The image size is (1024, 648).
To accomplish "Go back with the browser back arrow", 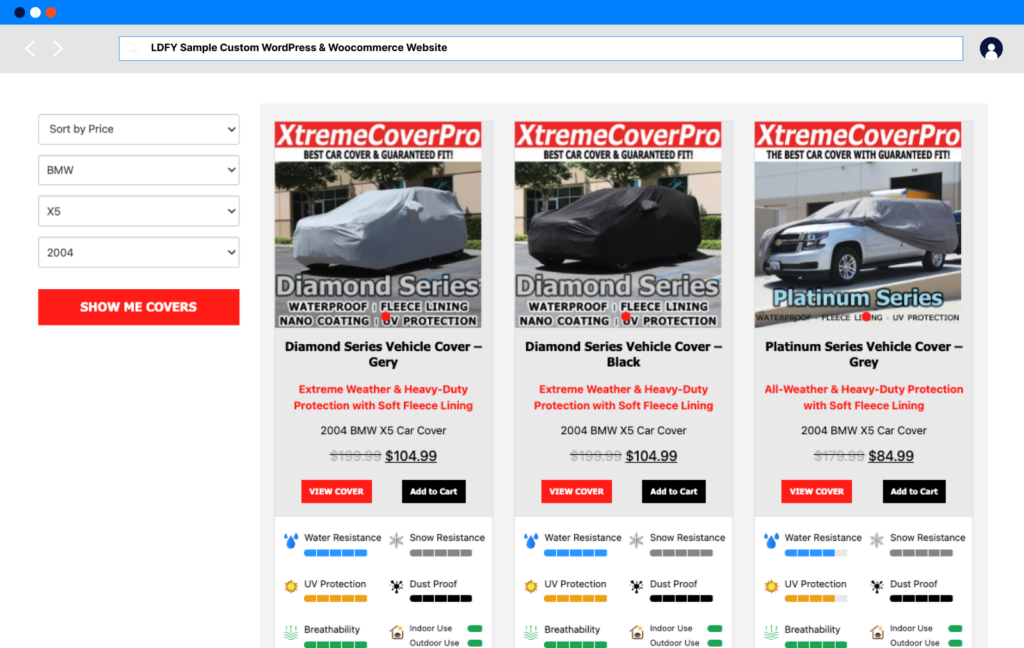I will (x=30, y=48).
